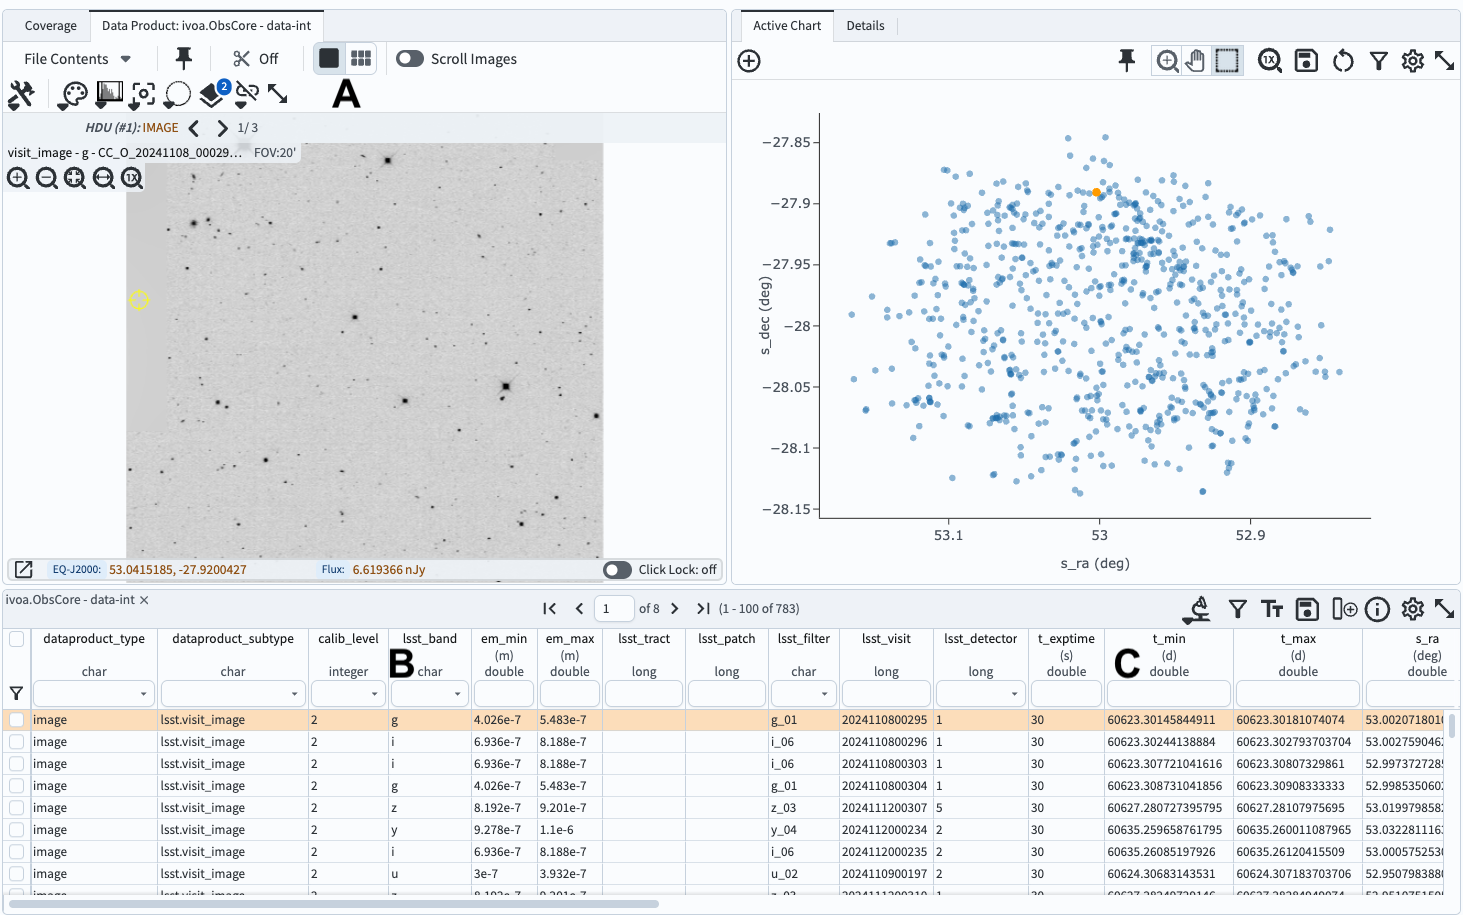Viewport: 1463px width, 915px height.
Task: Select the chart pan hand tool
Action: (x=1196, y=60)
